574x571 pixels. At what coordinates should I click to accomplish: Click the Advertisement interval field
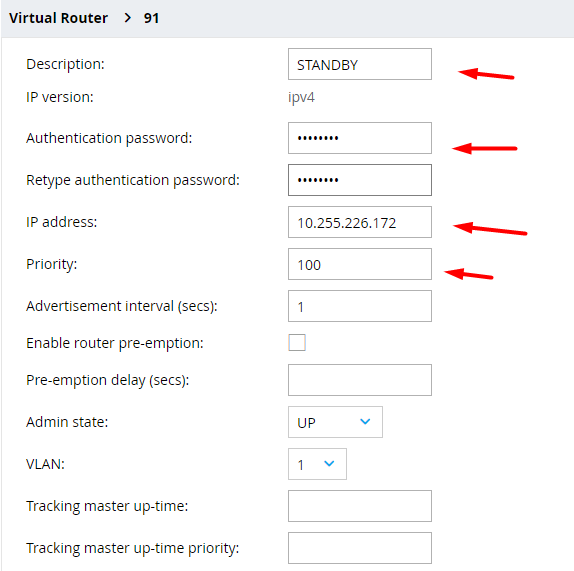pos(360,306)
